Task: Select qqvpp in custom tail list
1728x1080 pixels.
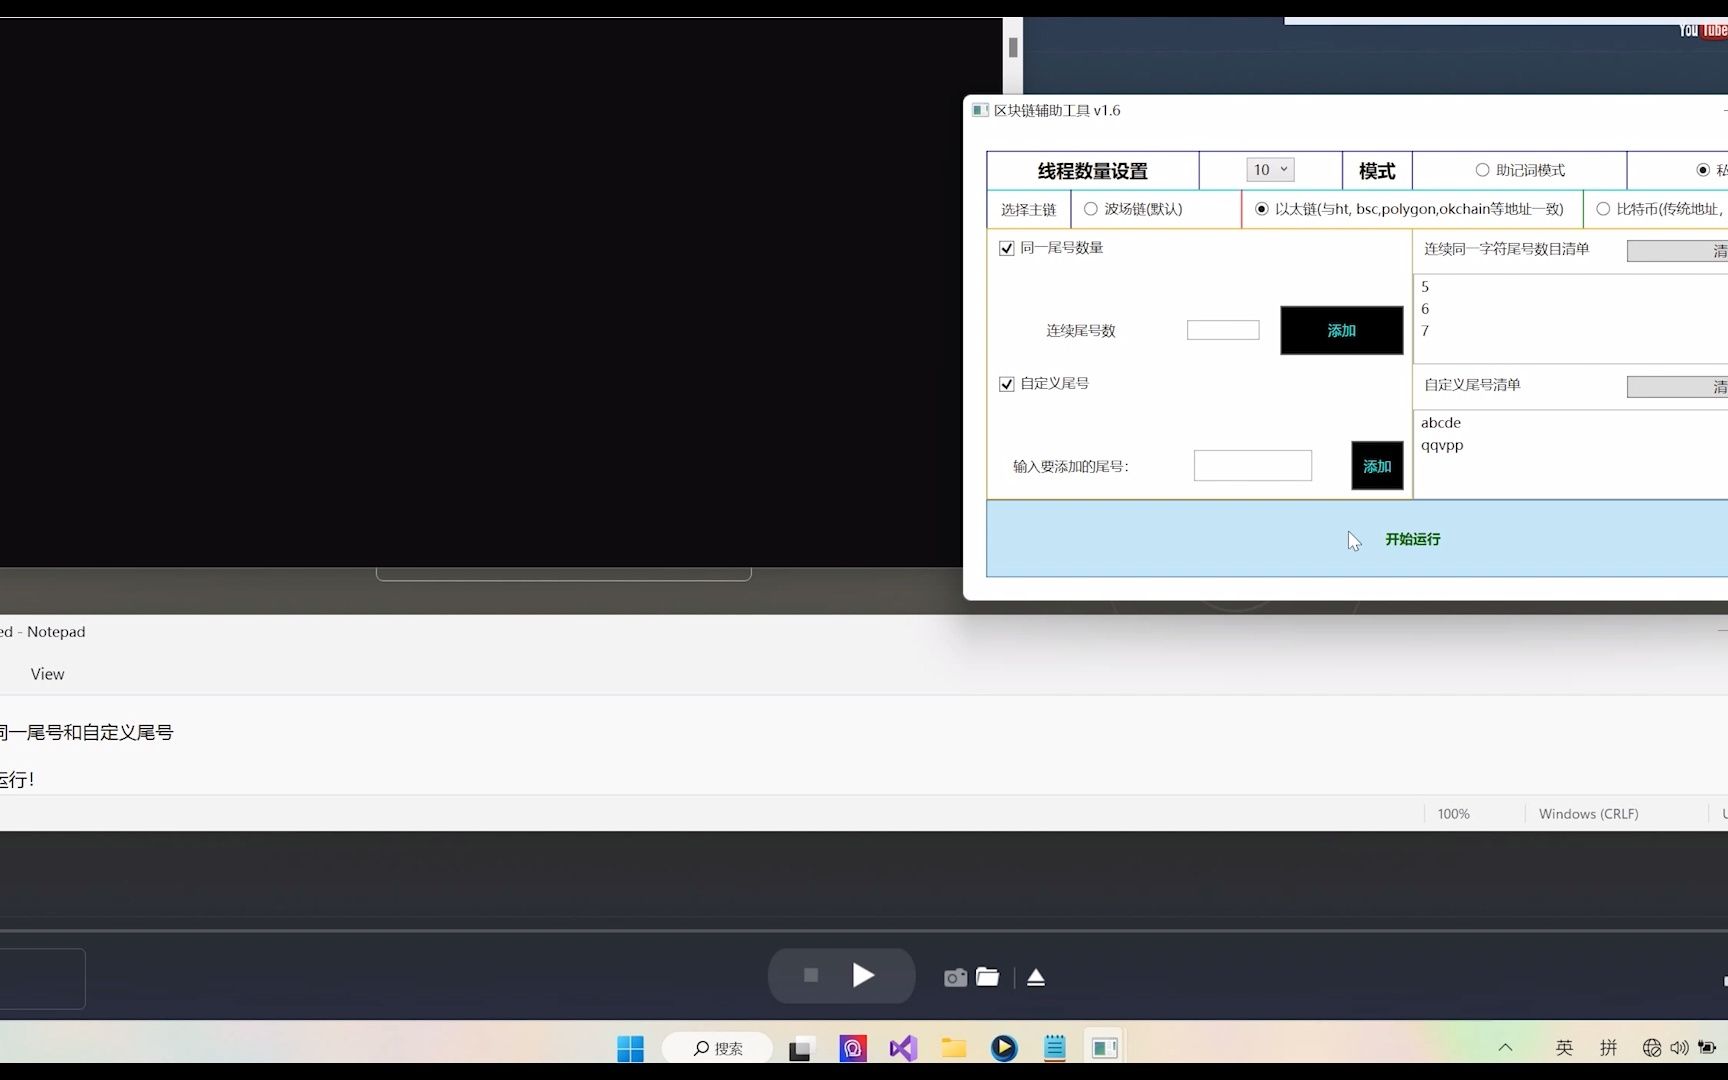Action: (x=1442, y=445)
